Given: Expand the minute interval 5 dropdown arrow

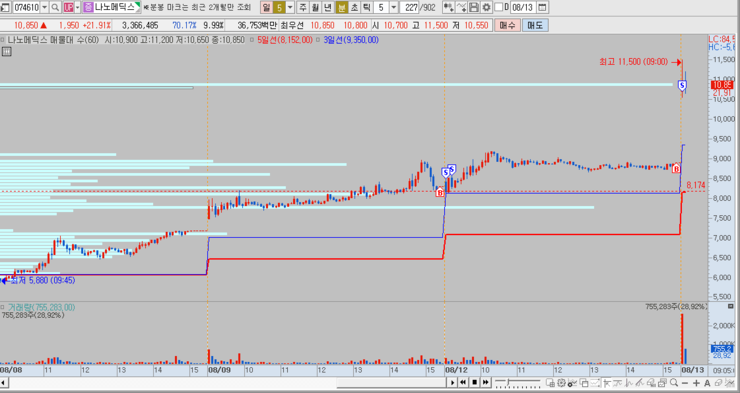Looking at the screenshot, I should tap(394, 7).
